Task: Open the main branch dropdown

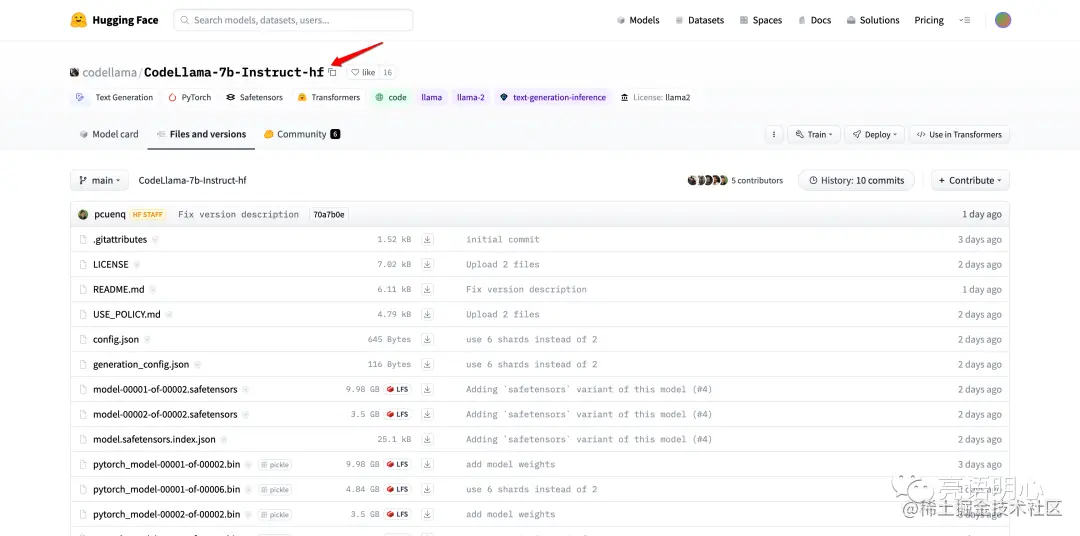Action: click(99, 181)
